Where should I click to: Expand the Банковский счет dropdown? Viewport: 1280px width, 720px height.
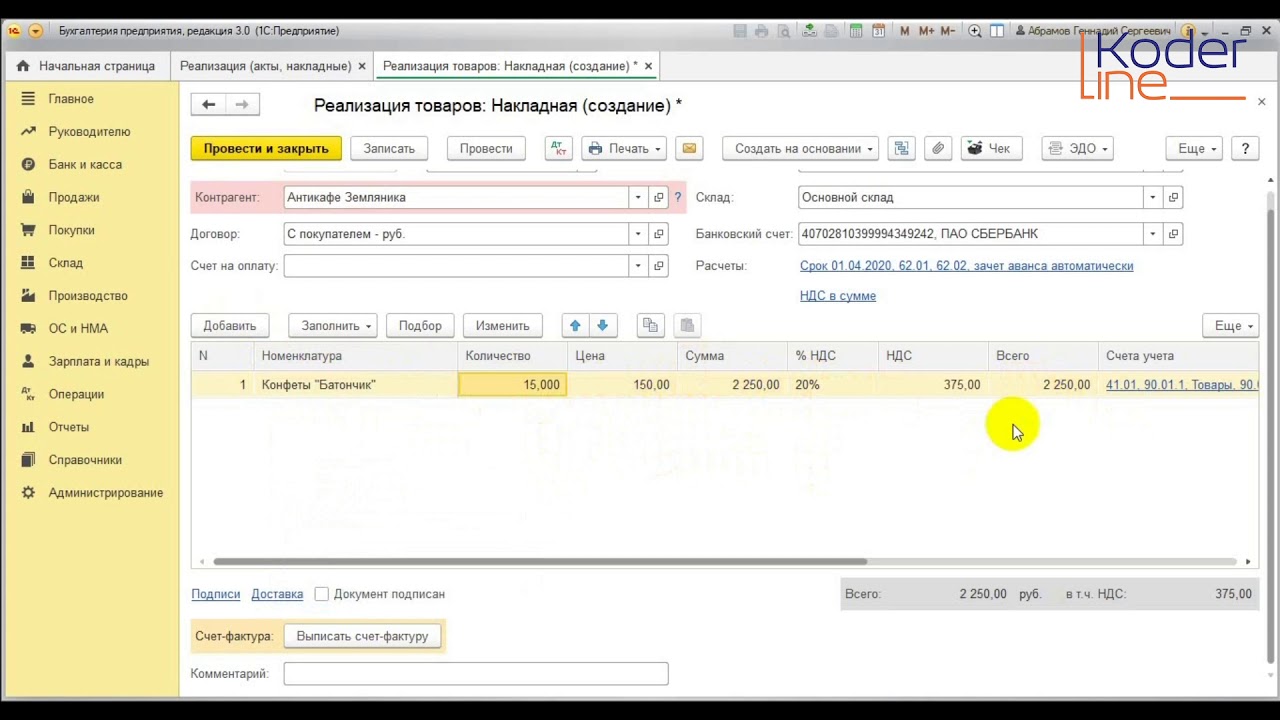1152,234
